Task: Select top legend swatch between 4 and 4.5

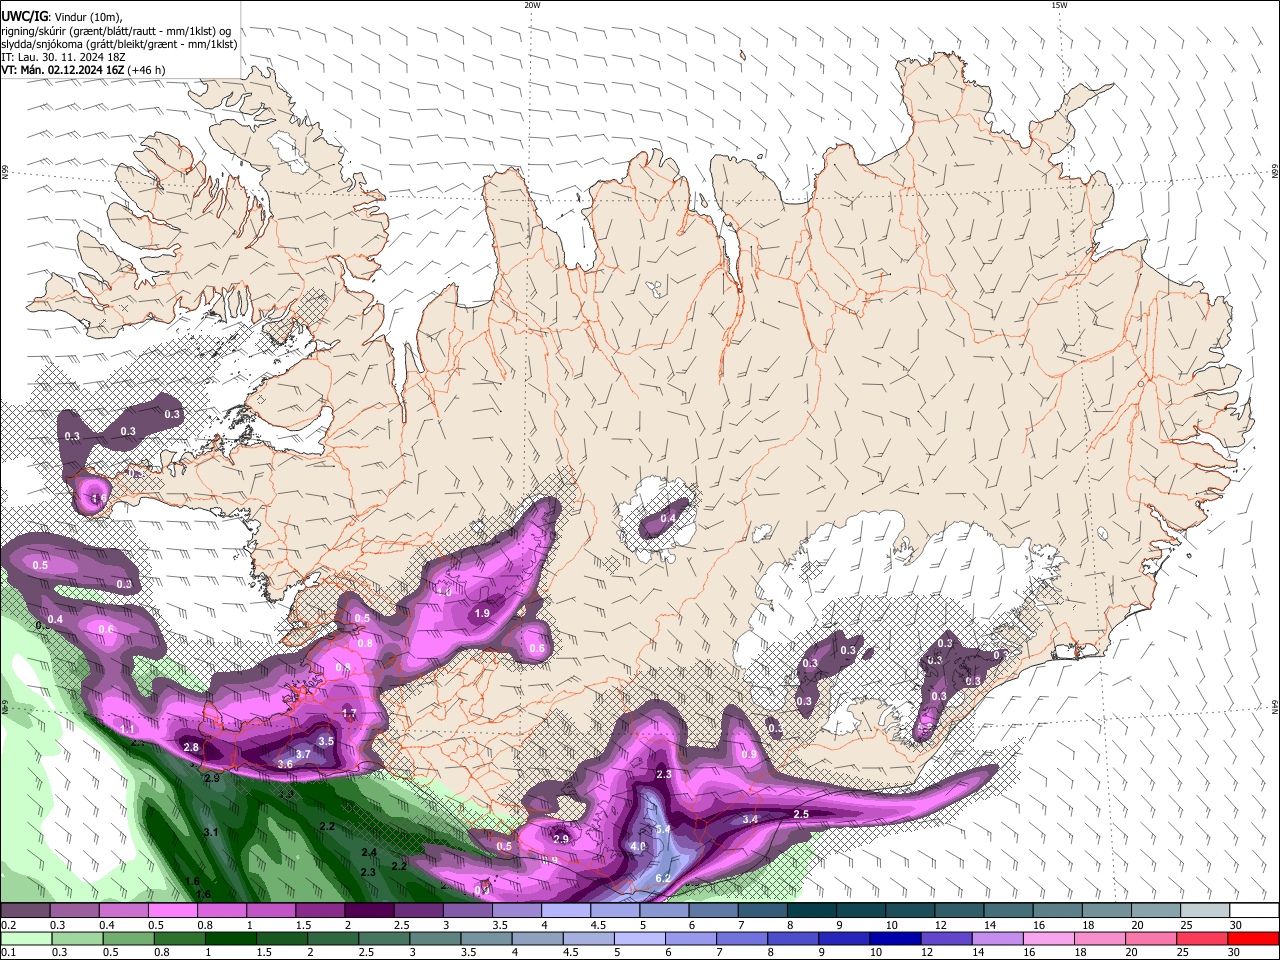Action: [x=566, y=911]
